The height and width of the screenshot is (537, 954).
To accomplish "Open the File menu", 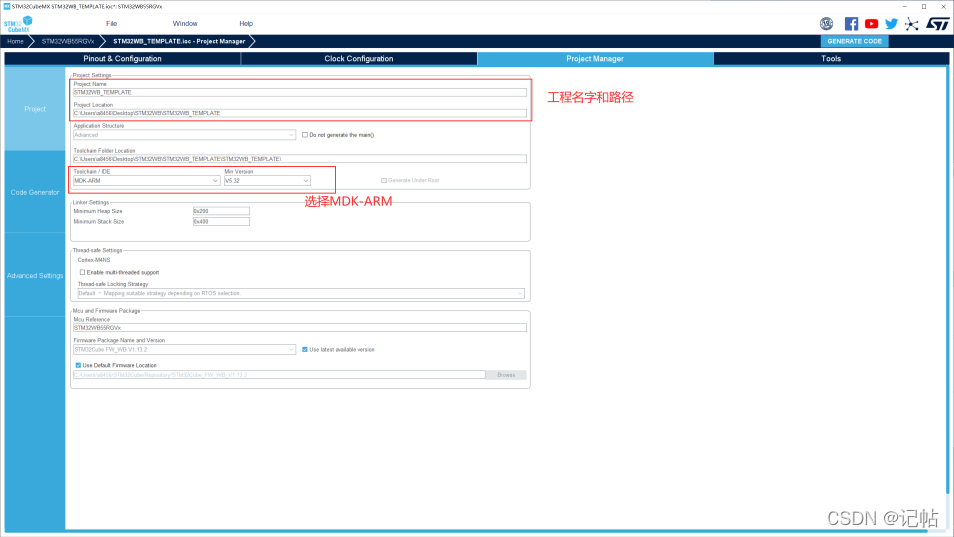I will (x=111, y=24).
